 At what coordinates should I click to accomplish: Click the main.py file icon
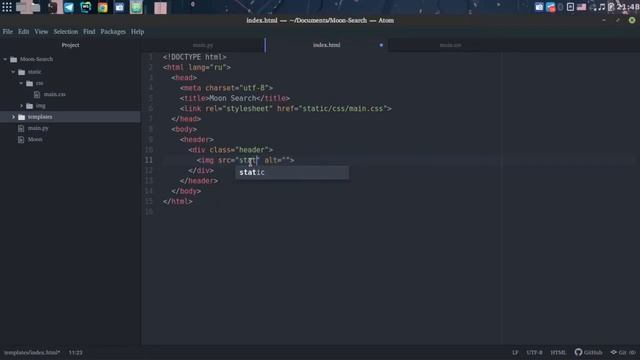pos(21,128)
